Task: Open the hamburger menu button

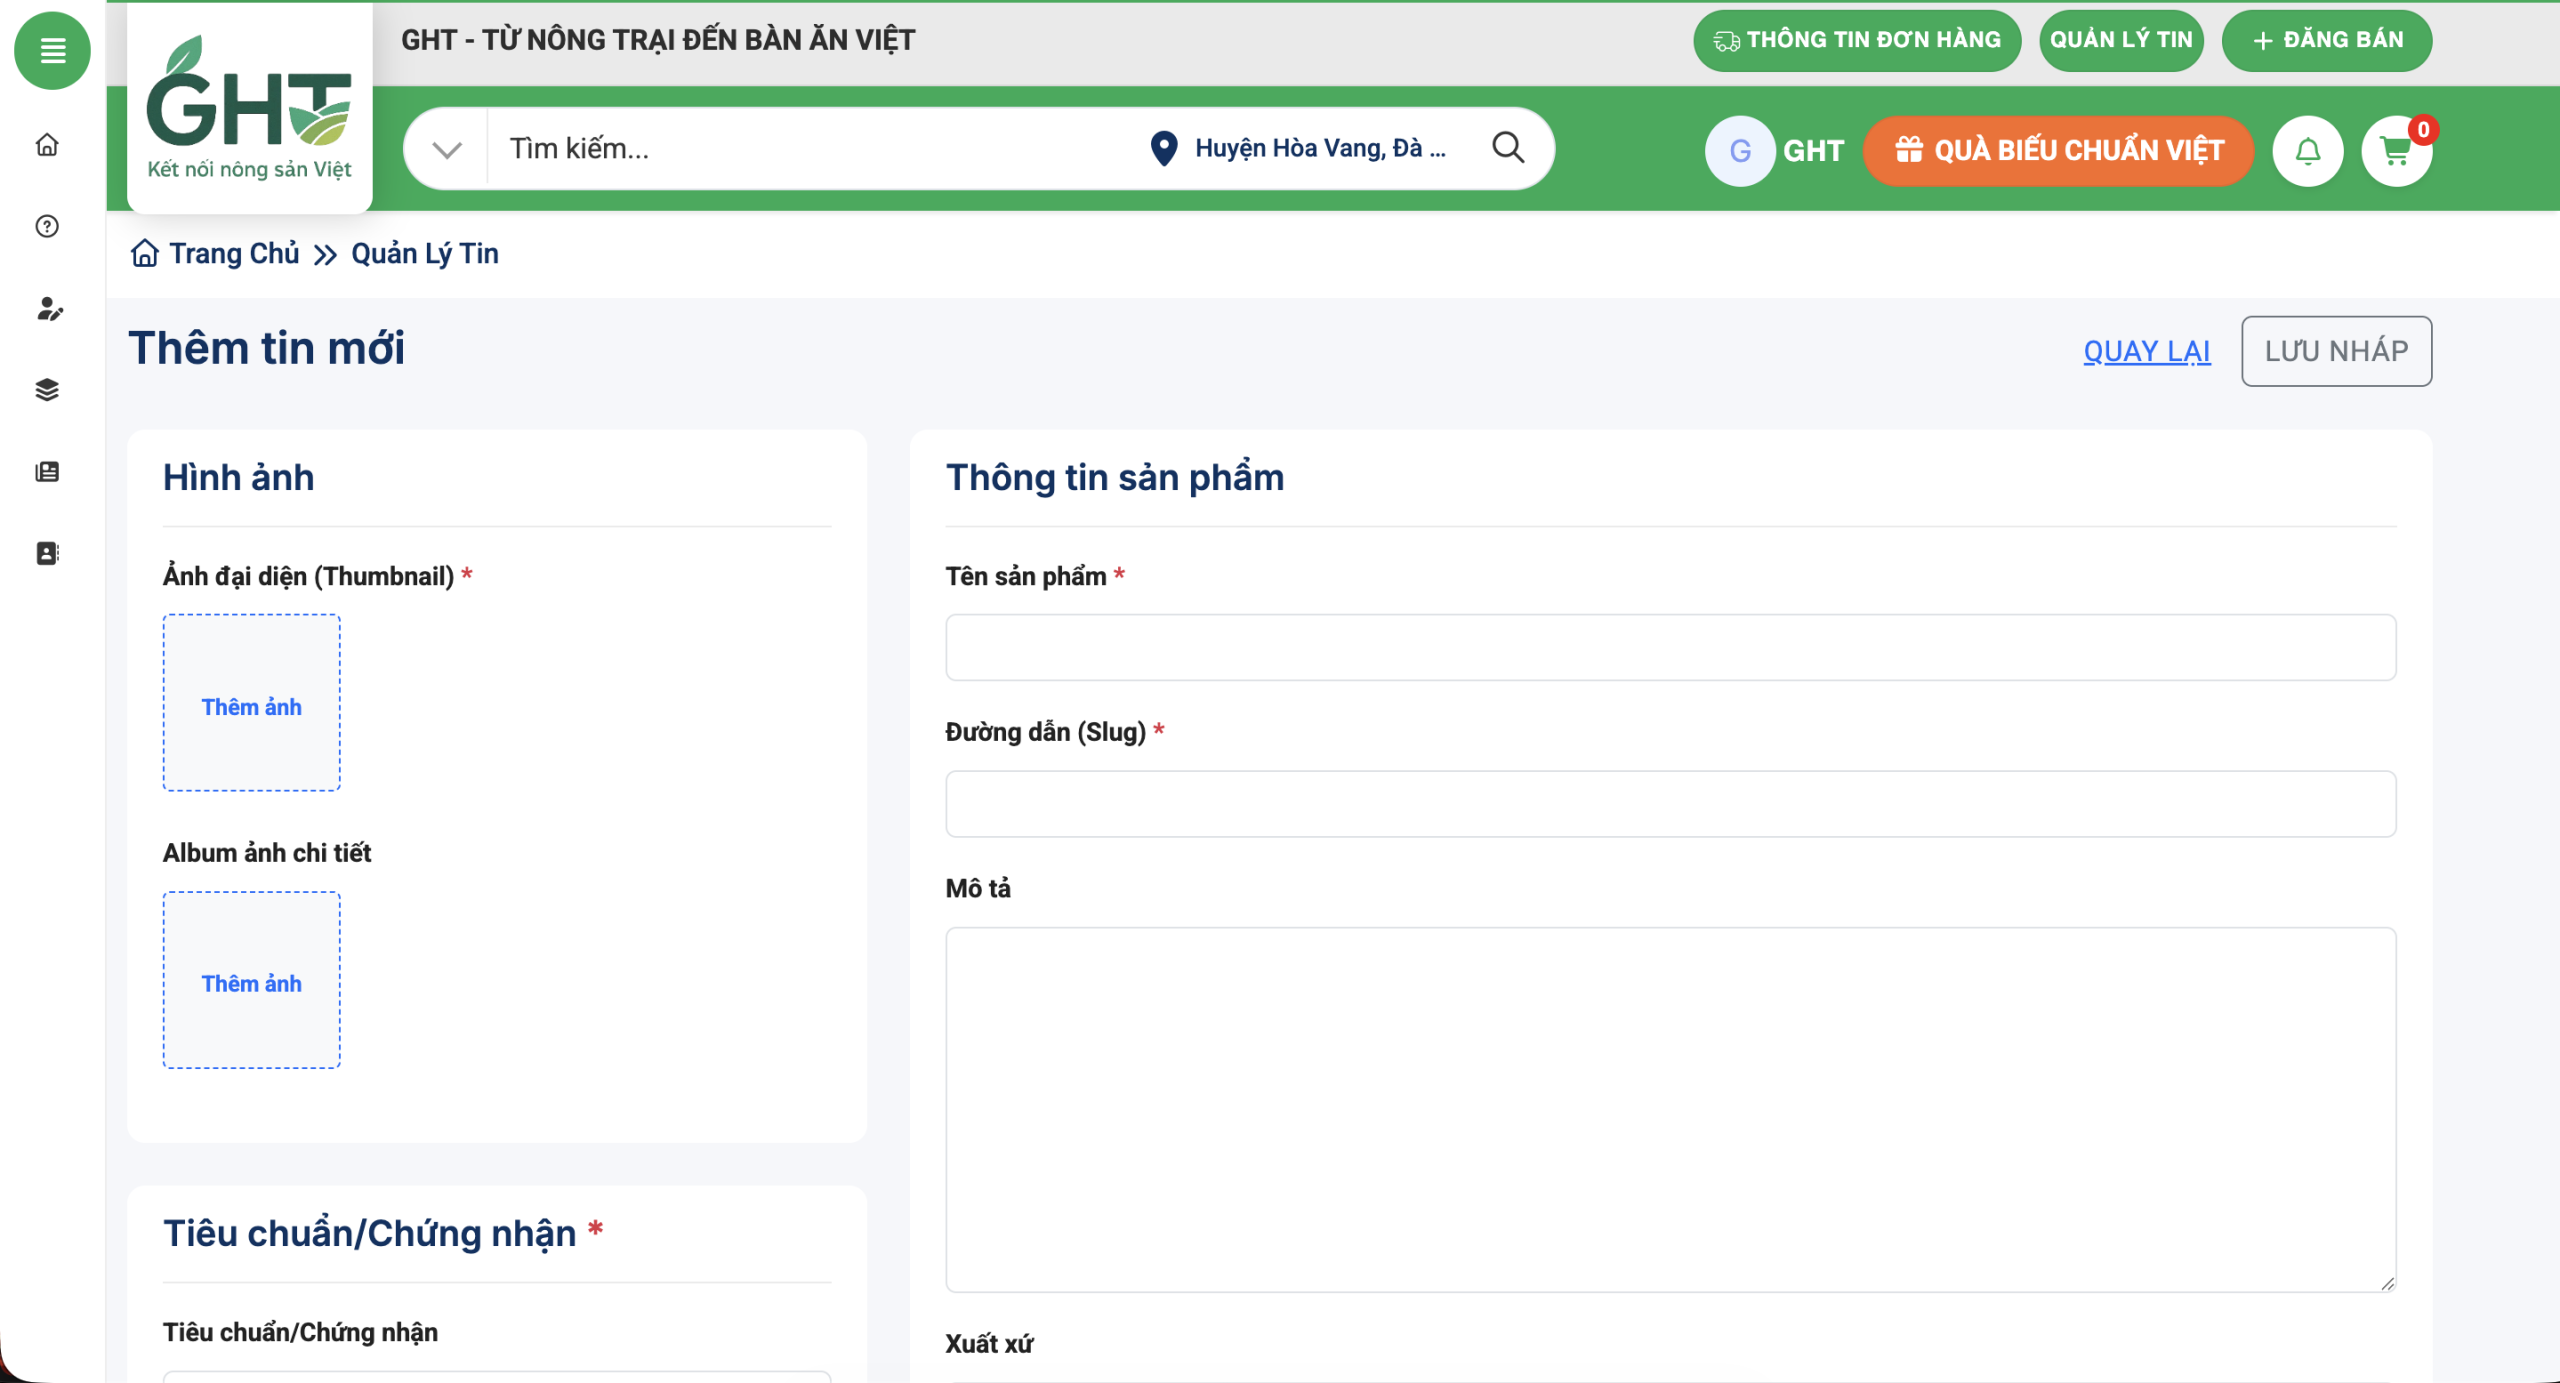Action: (x=52, y=50)
